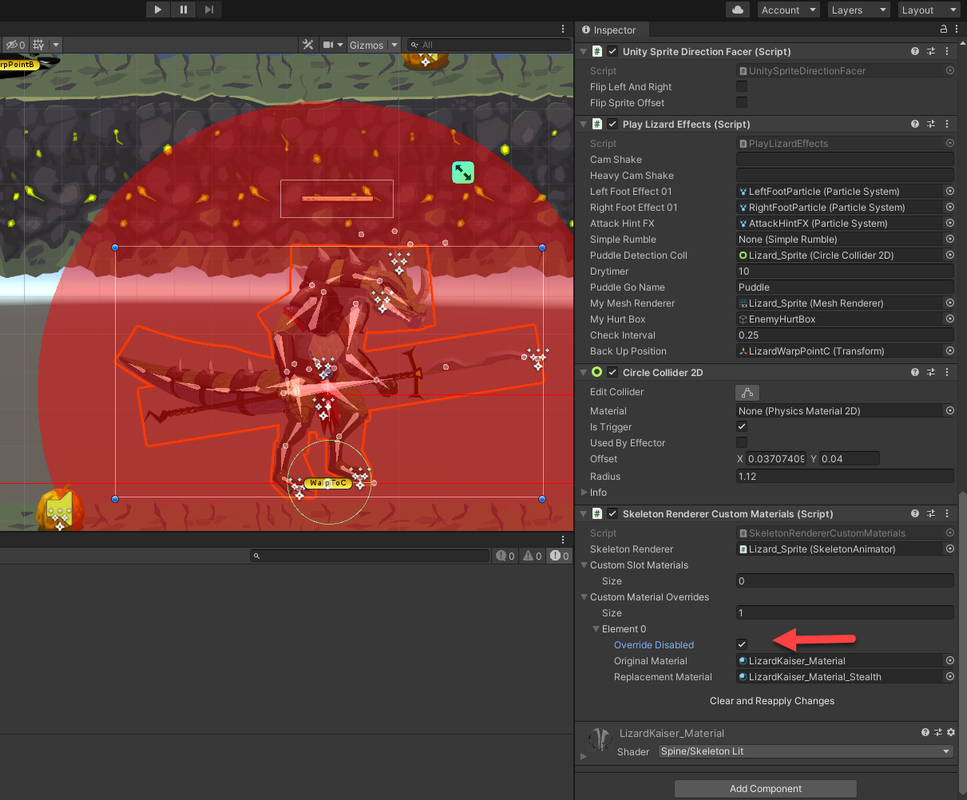Collapse the Unity Sprite Direction Facer component

(x=583, y=52)
